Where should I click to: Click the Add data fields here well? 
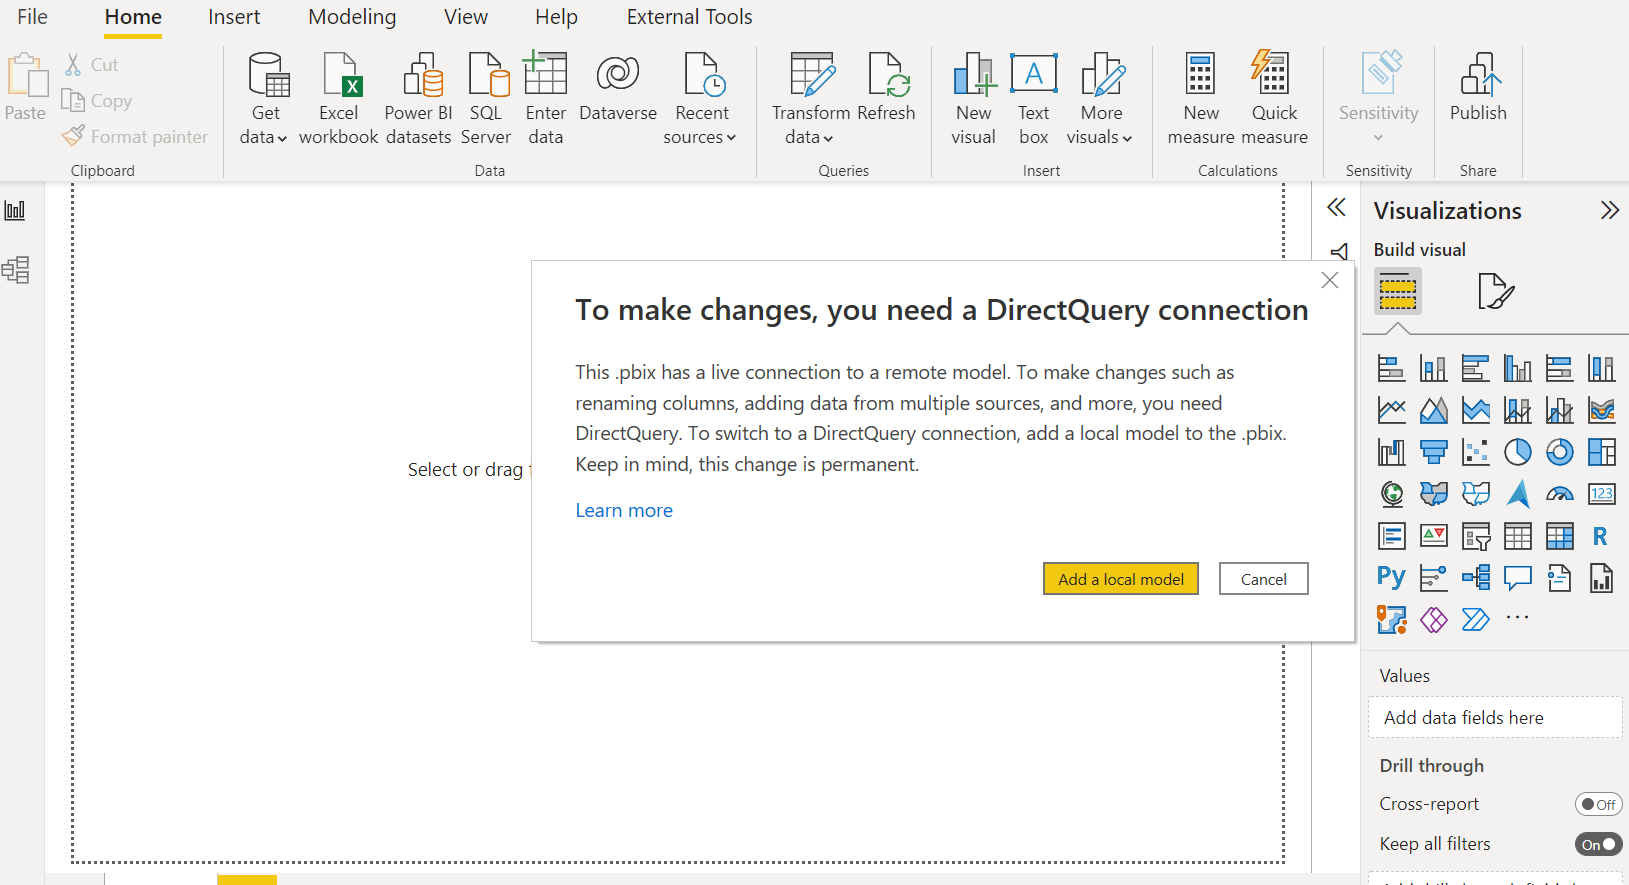tap(1495, 718)
